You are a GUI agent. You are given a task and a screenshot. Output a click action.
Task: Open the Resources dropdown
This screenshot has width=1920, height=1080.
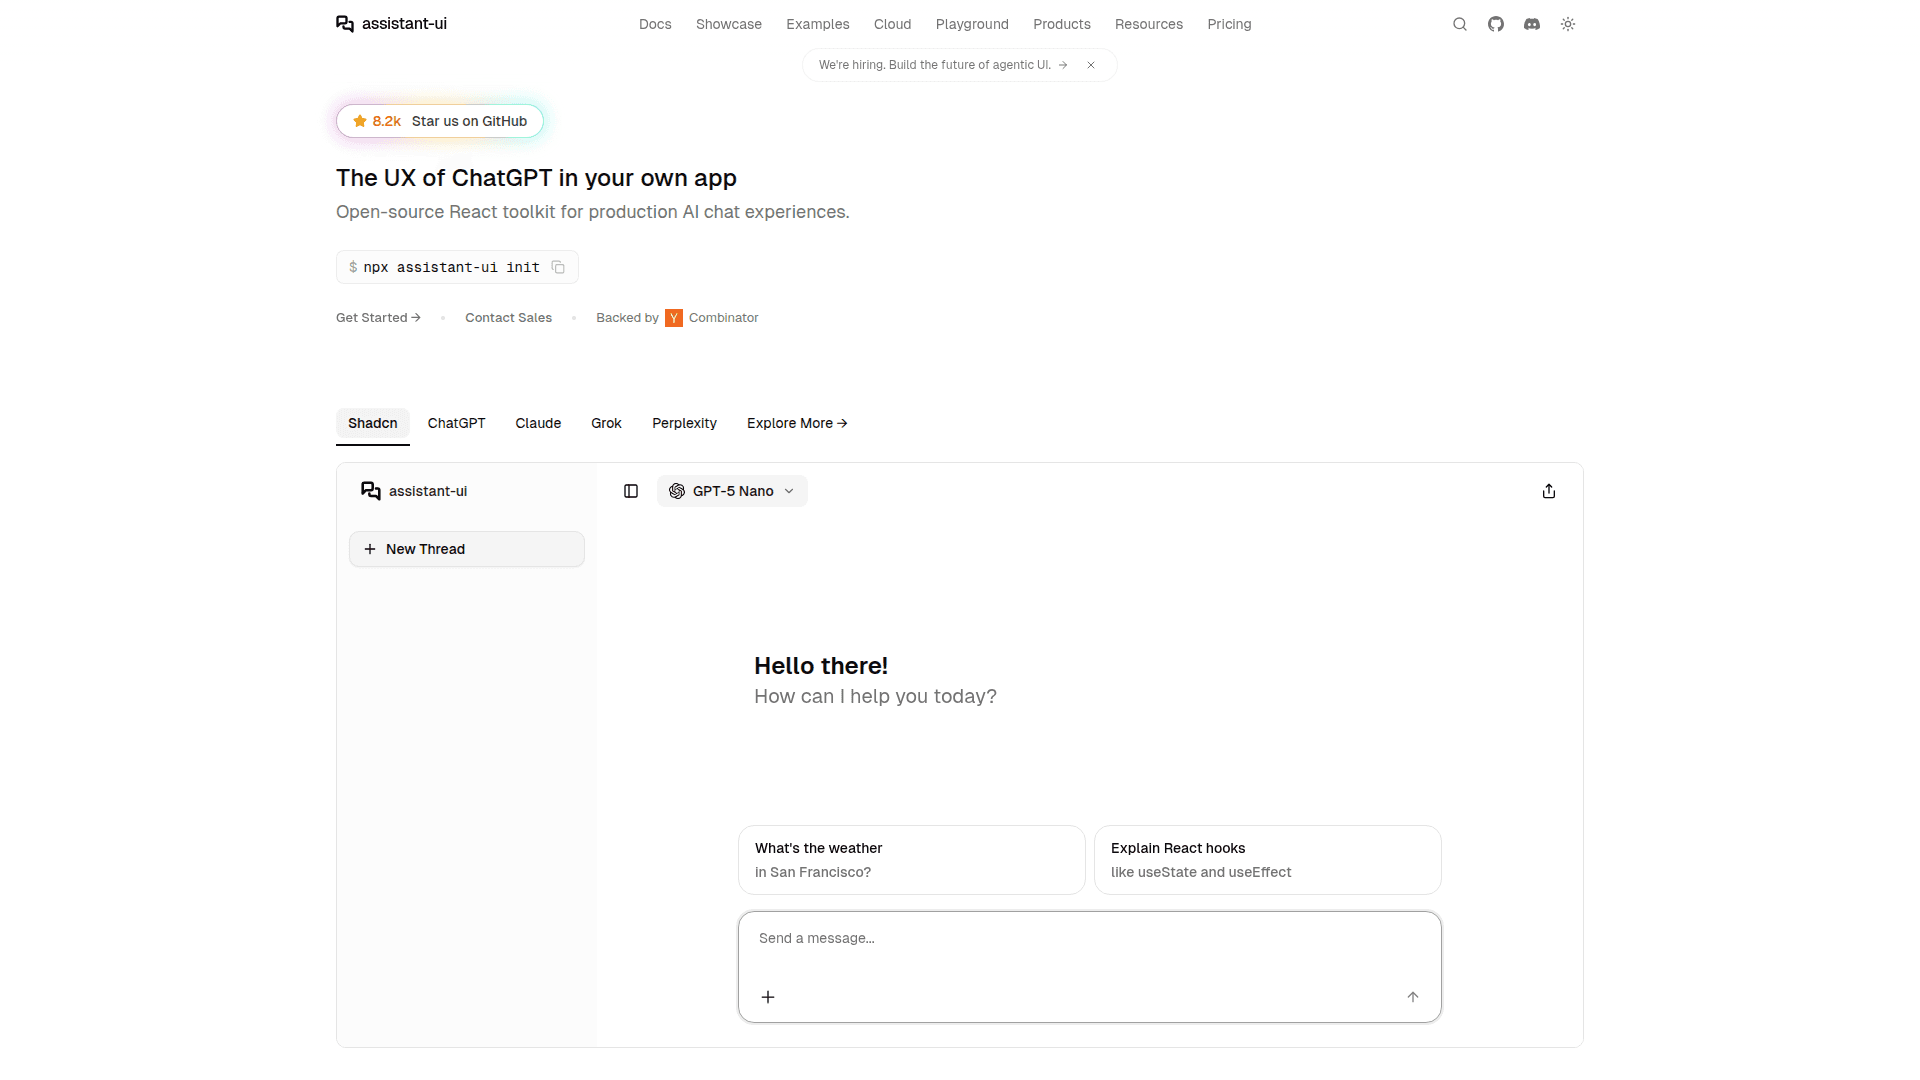click(x=1148, y=24)
